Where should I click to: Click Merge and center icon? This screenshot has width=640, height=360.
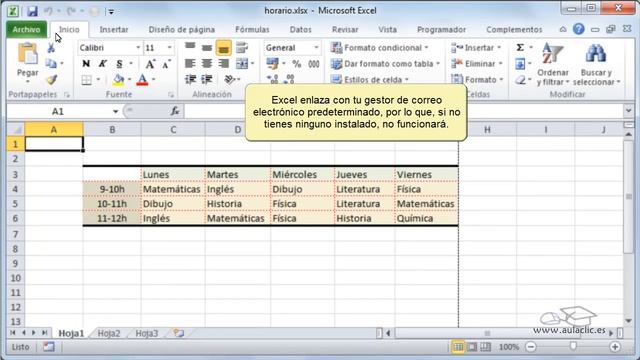tap(242, 64)
